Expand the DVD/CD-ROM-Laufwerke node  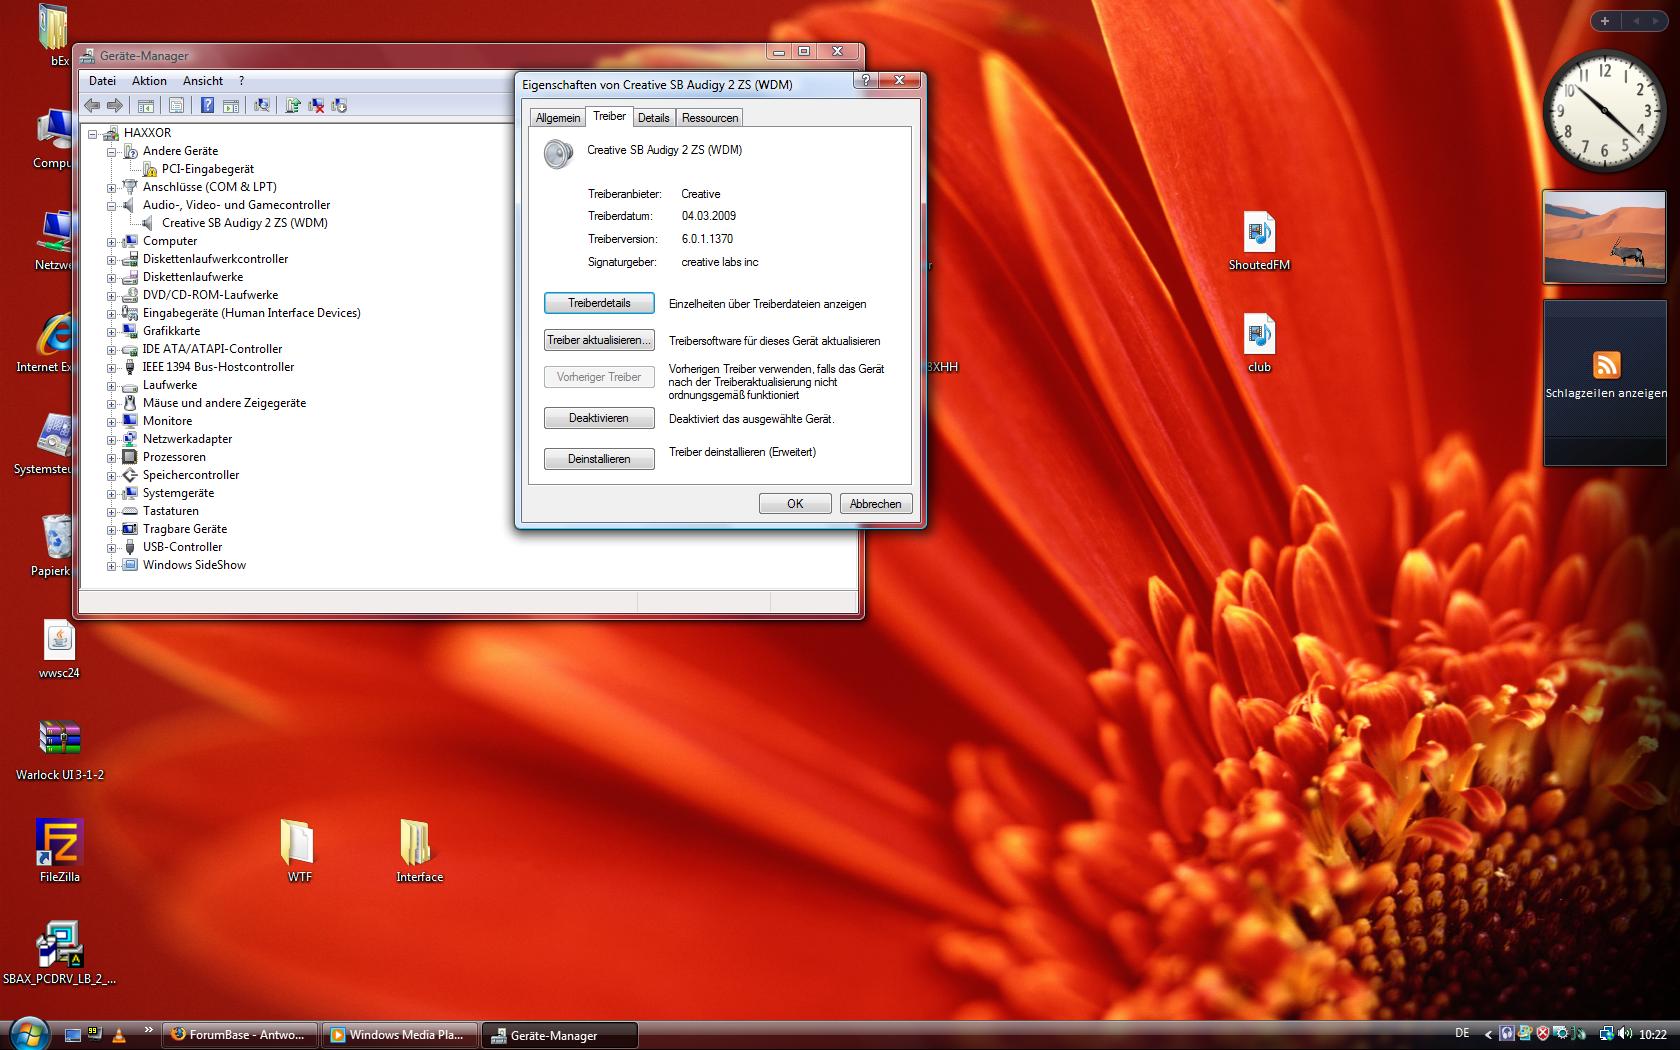pyautogui.click(x=112, y=295)
